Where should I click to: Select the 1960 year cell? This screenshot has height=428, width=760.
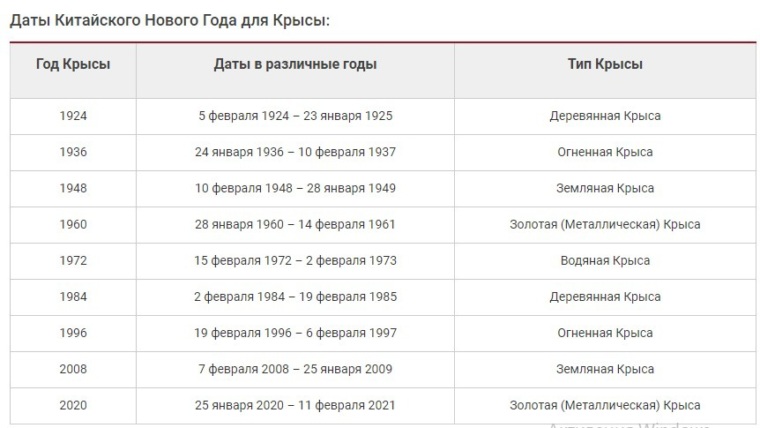coord(73,224)
